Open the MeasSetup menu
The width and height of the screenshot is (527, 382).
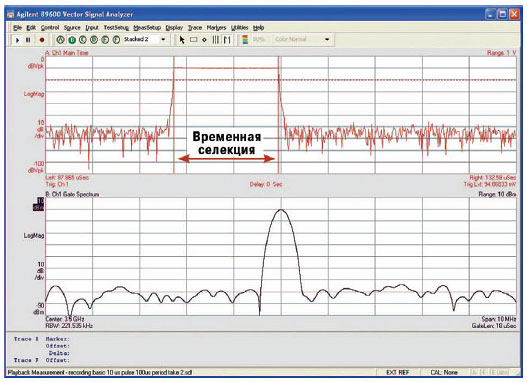pyautogui.click(x=147, y=28)
